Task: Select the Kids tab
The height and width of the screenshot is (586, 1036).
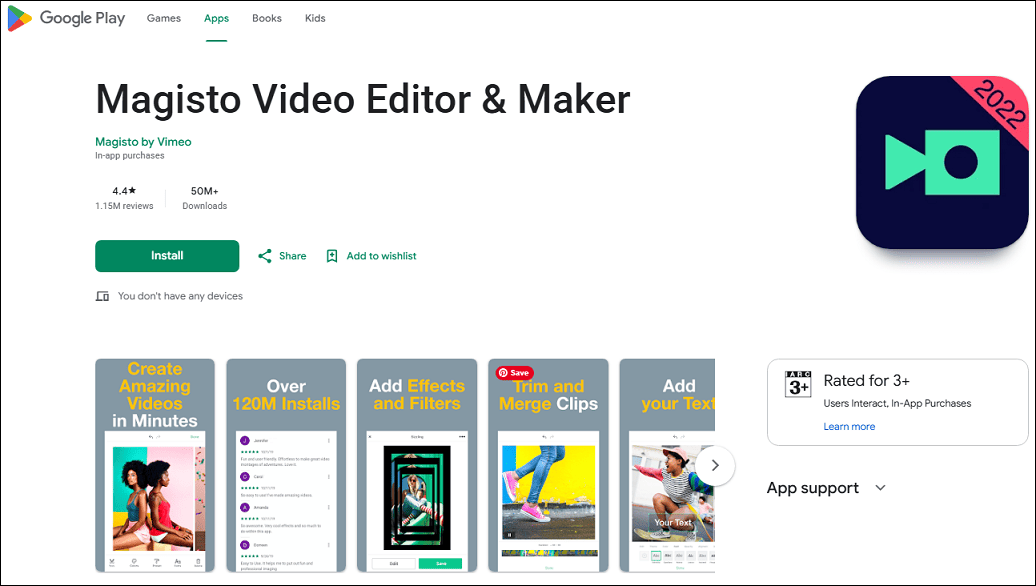Action: tap(315, 18)
